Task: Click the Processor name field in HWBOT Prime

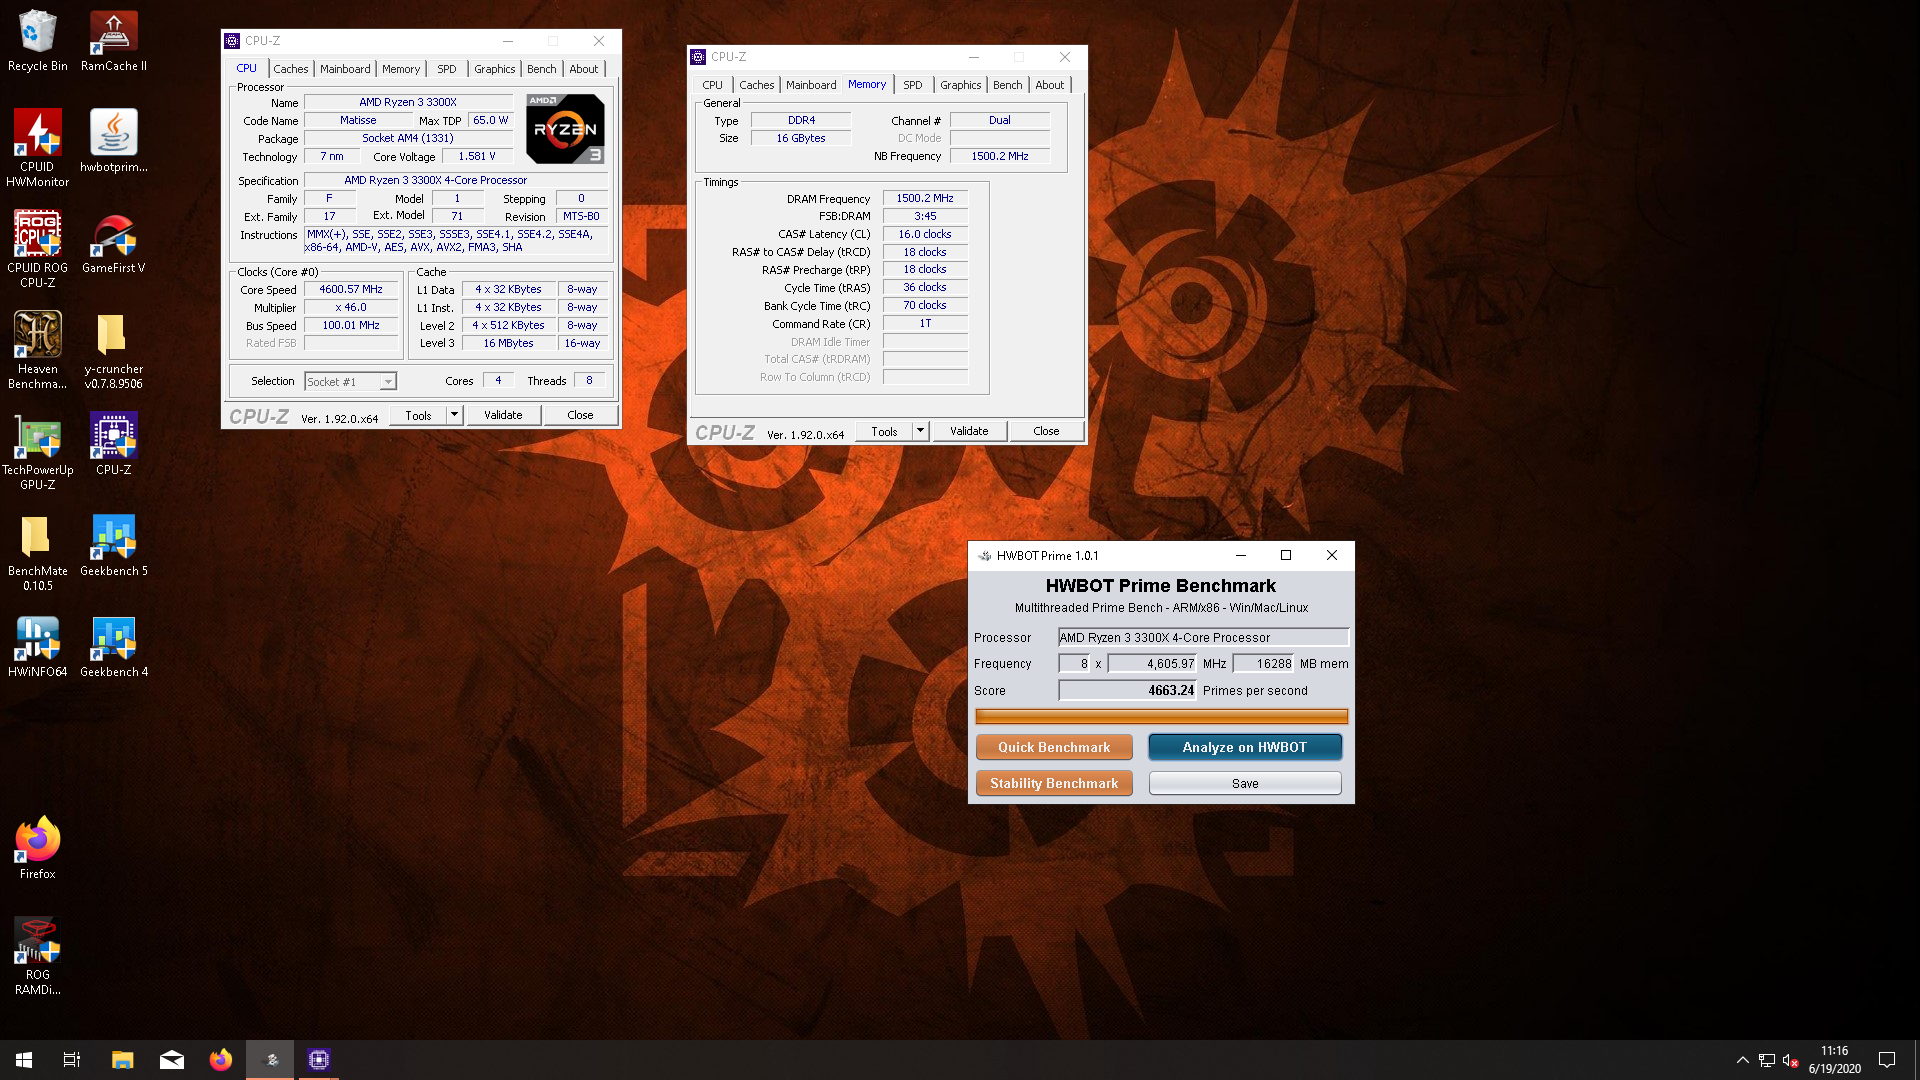Action: click(1203, 637)
